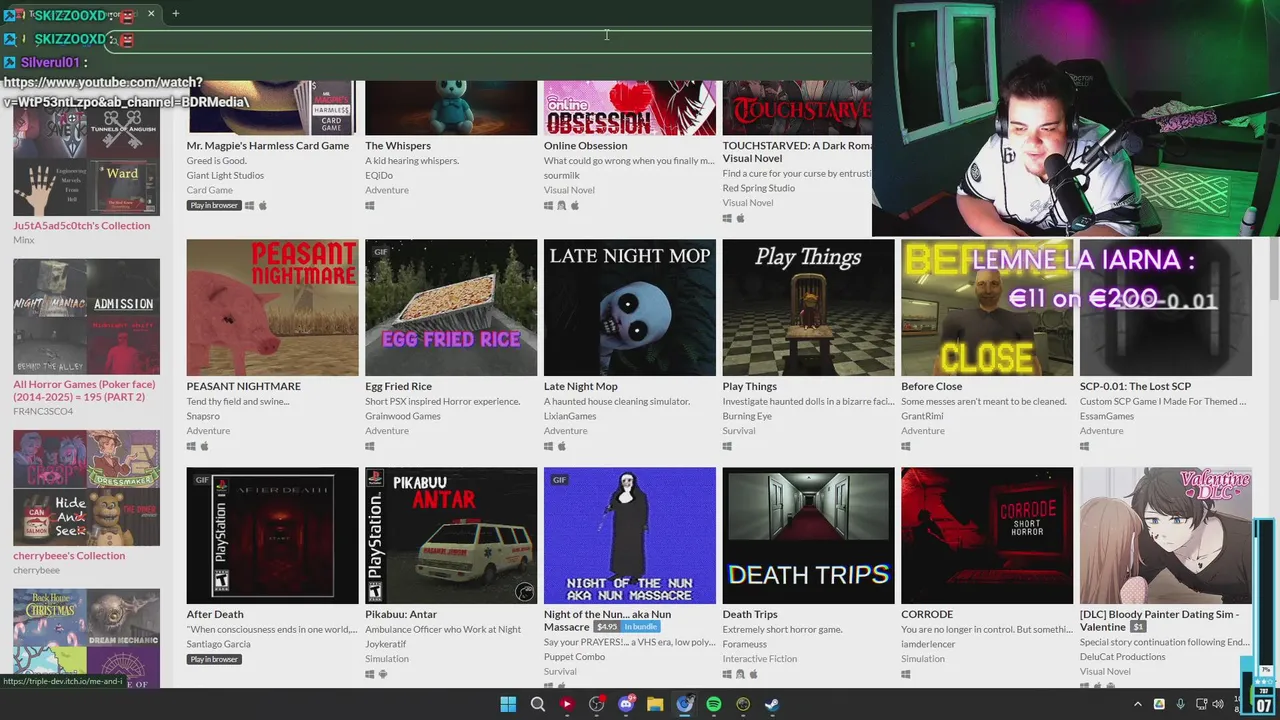This screenshot has width=1280, height=720.
Task: Click Death Trips hallway thumbnail
Action: pyautogui.click(x=808, y=536)
